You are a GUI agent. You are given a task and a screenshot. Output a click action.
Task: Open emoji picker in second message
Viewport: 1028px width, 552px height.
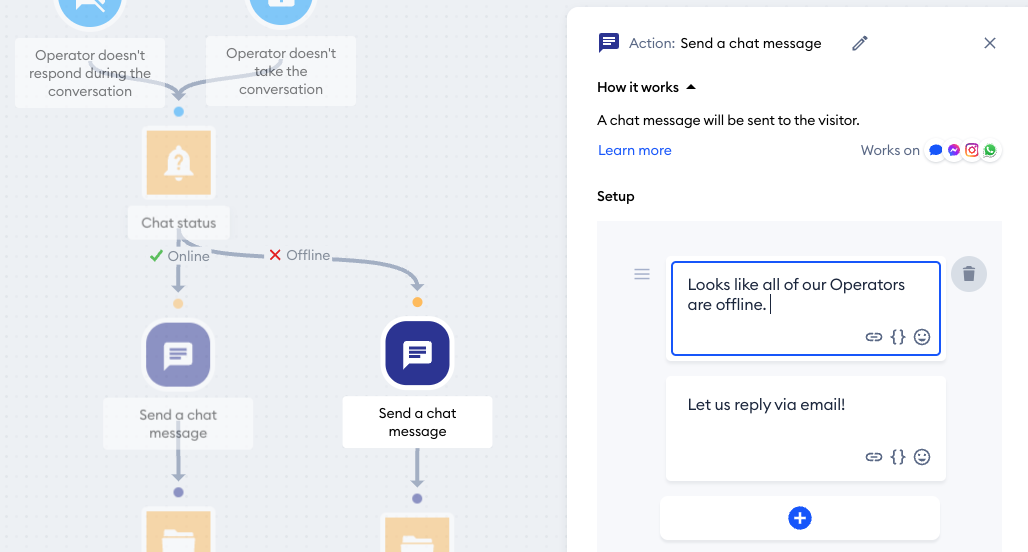(922, 457)
